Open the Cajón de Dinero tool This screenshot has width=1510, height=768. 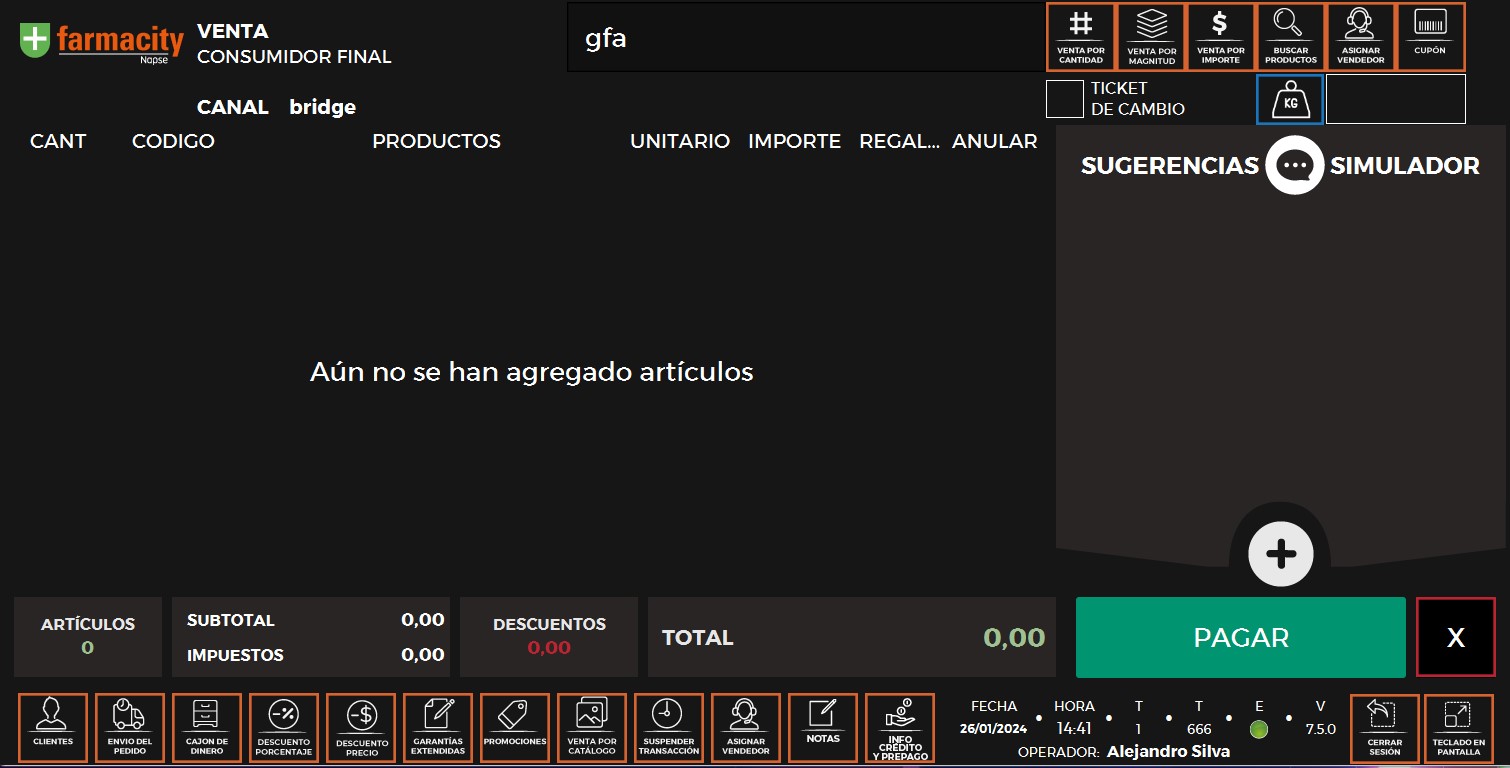tap(207, 727)
